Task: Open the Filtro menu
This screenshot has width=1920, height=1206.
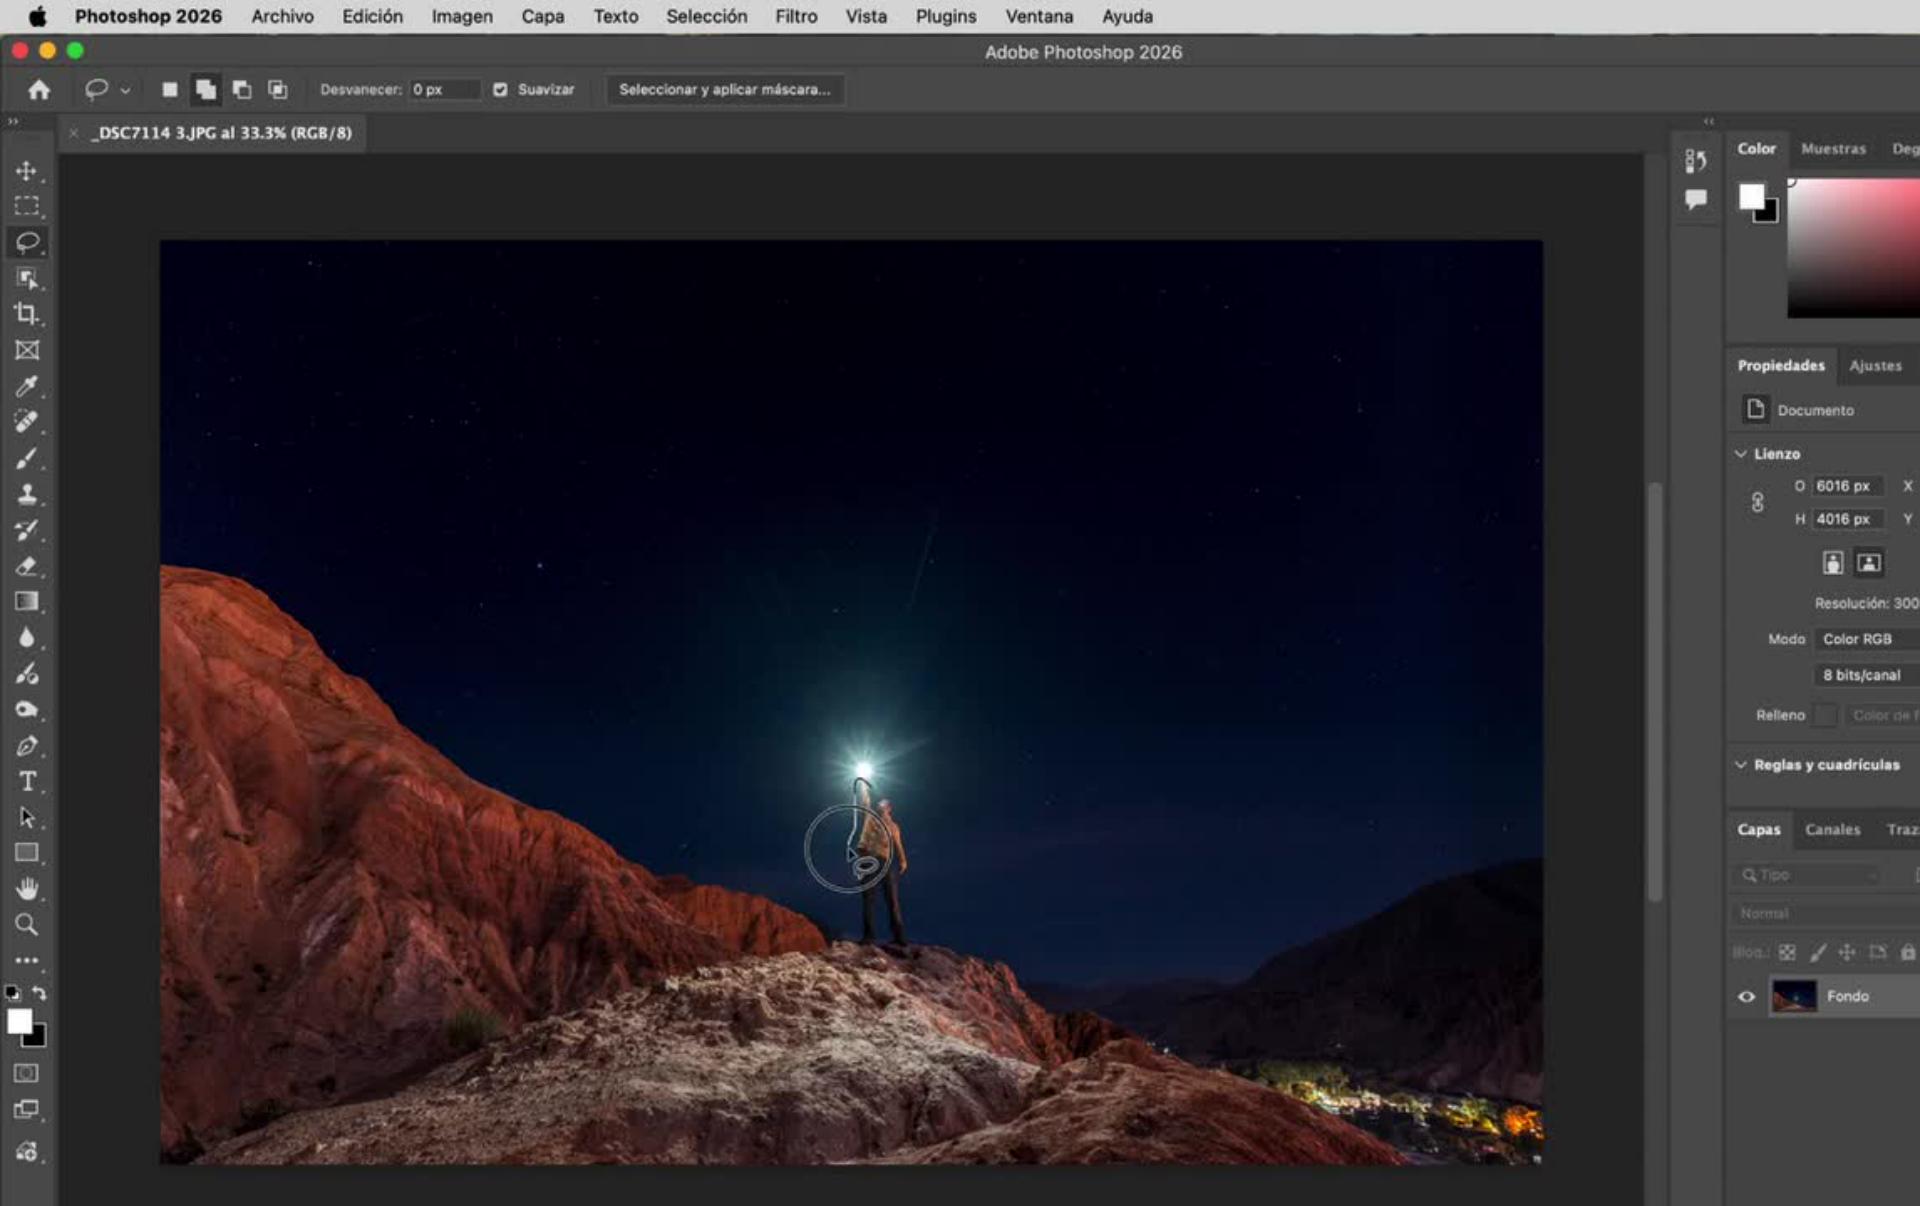Action: tap(796, 16)
